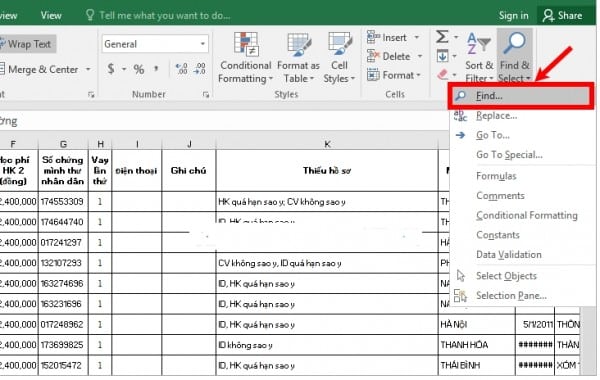Click the Tell me lightbulb icon
This screenshot has height=380, width=600.
tap(90, 15)
